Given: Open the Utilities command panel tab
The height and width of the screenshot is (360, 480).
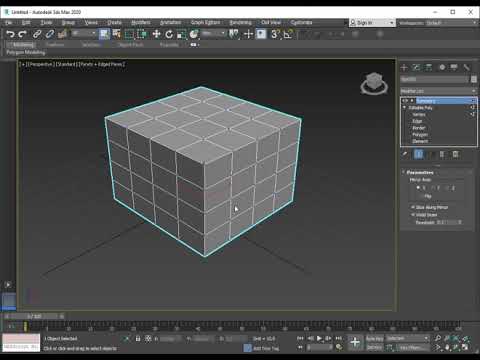Looking at the screenshot, I should click(x=466, y=68).
